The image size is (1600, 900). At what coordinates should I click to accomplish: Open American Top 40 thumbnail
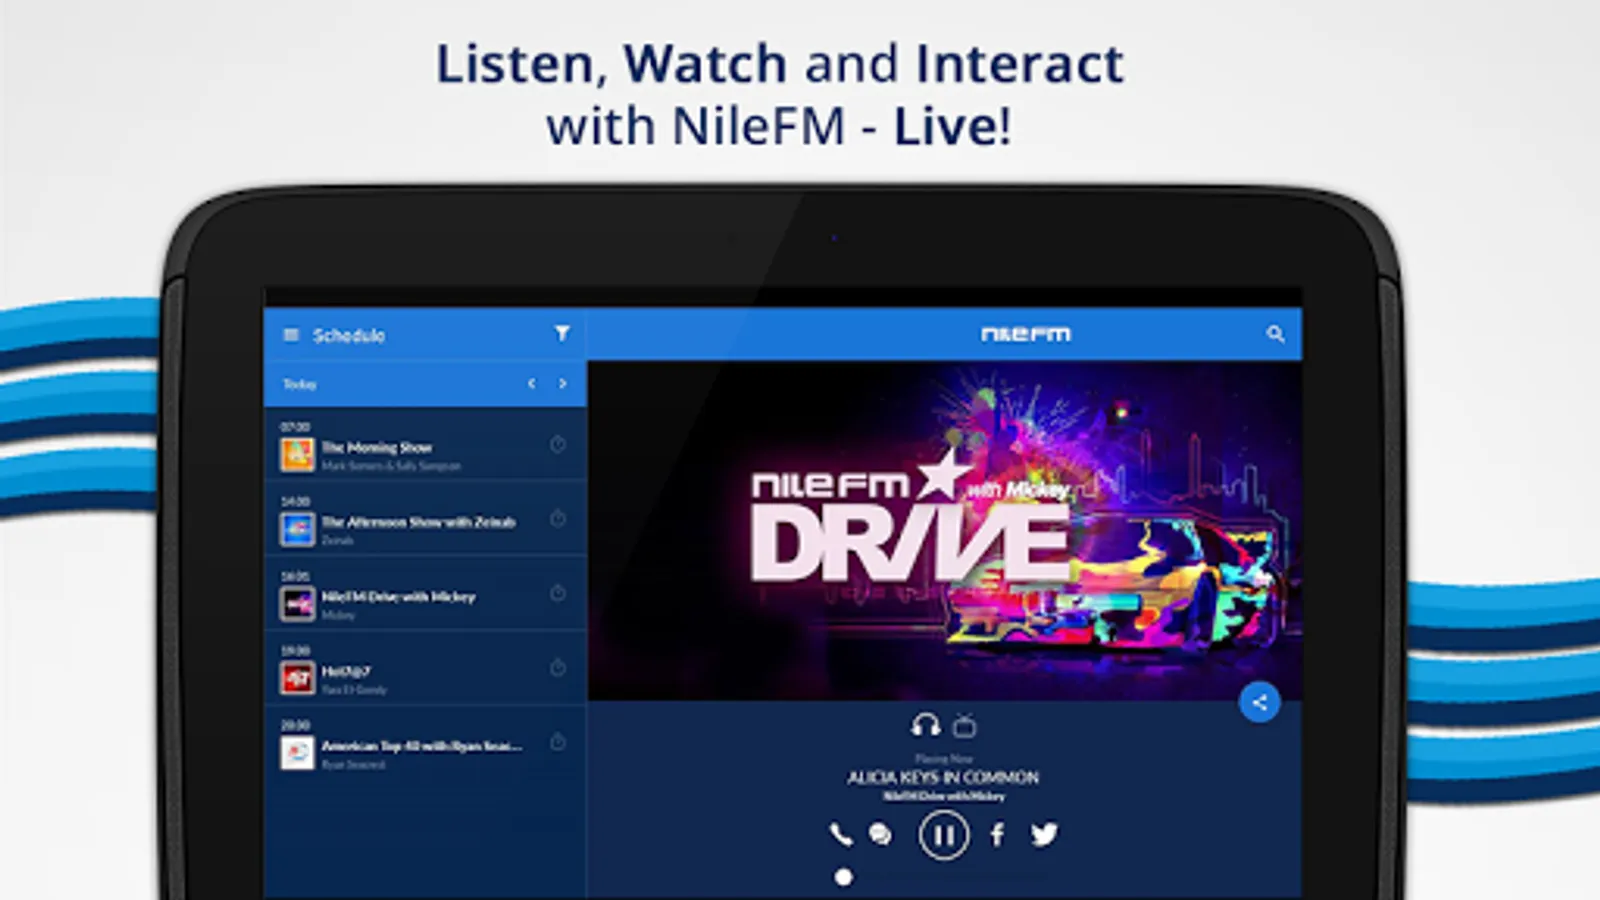pyautogui.click(x=297, y=753)
